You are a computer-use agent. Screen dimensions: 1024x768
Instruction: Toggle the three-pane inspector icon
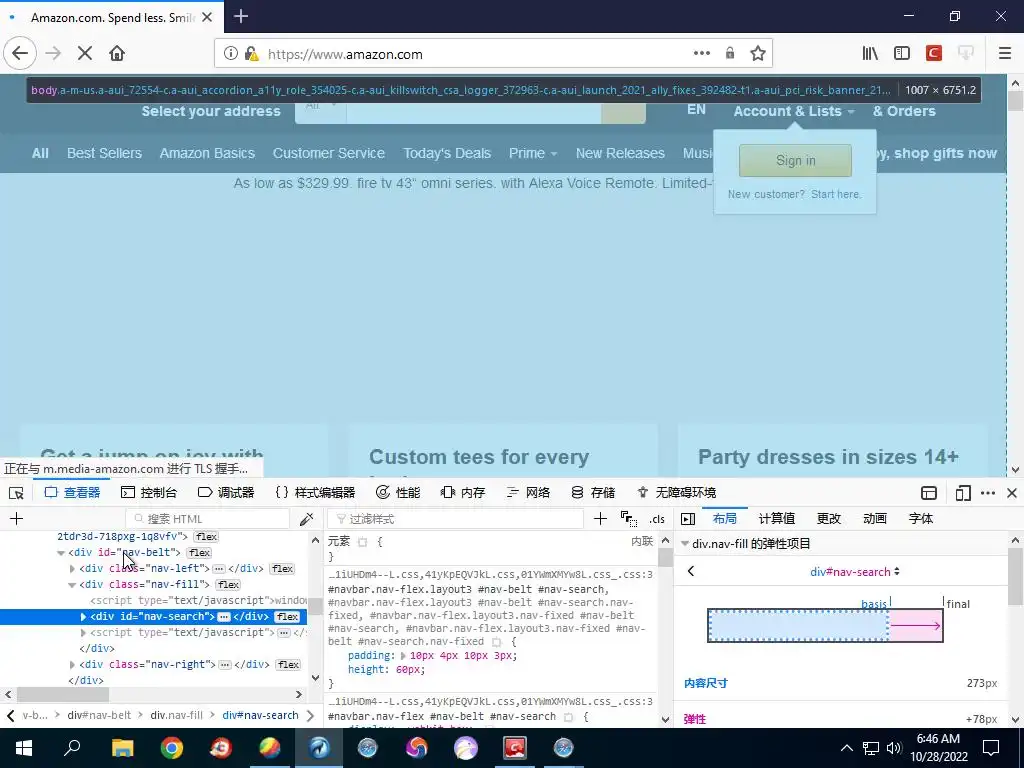[688, 519]
